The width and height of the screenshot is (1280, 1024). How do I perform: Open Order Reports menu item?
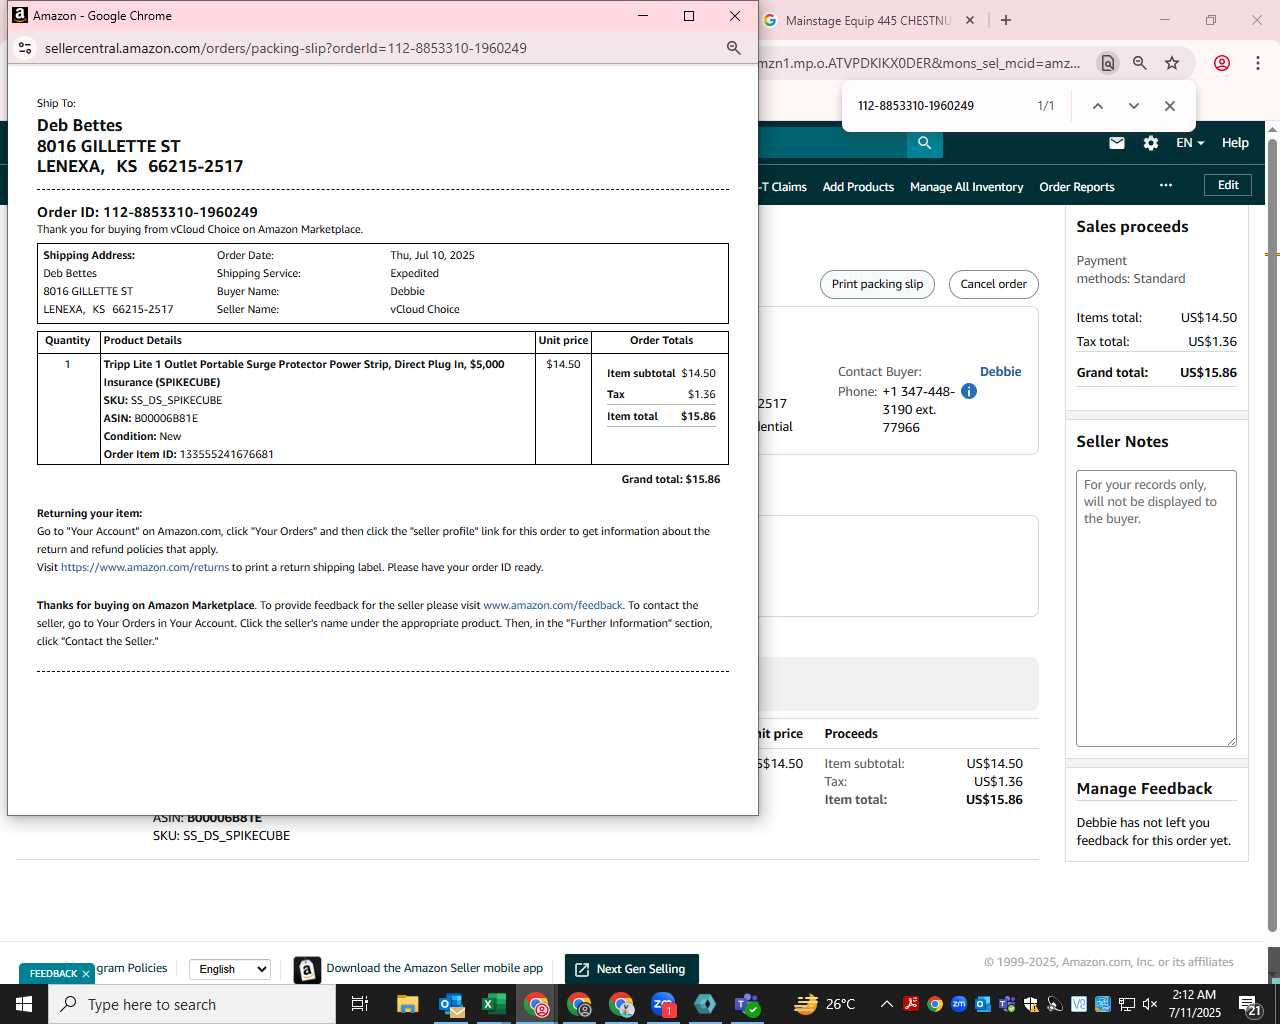1076,187
